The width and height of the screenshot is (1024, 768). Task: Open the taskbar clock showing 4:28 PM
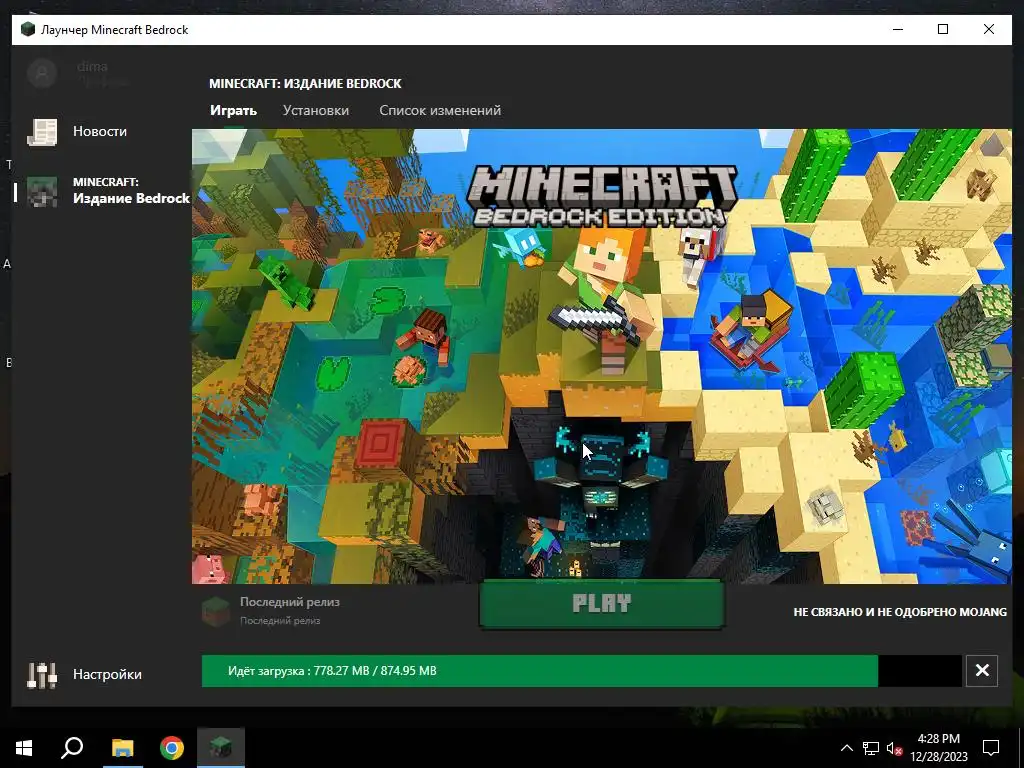tap(938, 748)
